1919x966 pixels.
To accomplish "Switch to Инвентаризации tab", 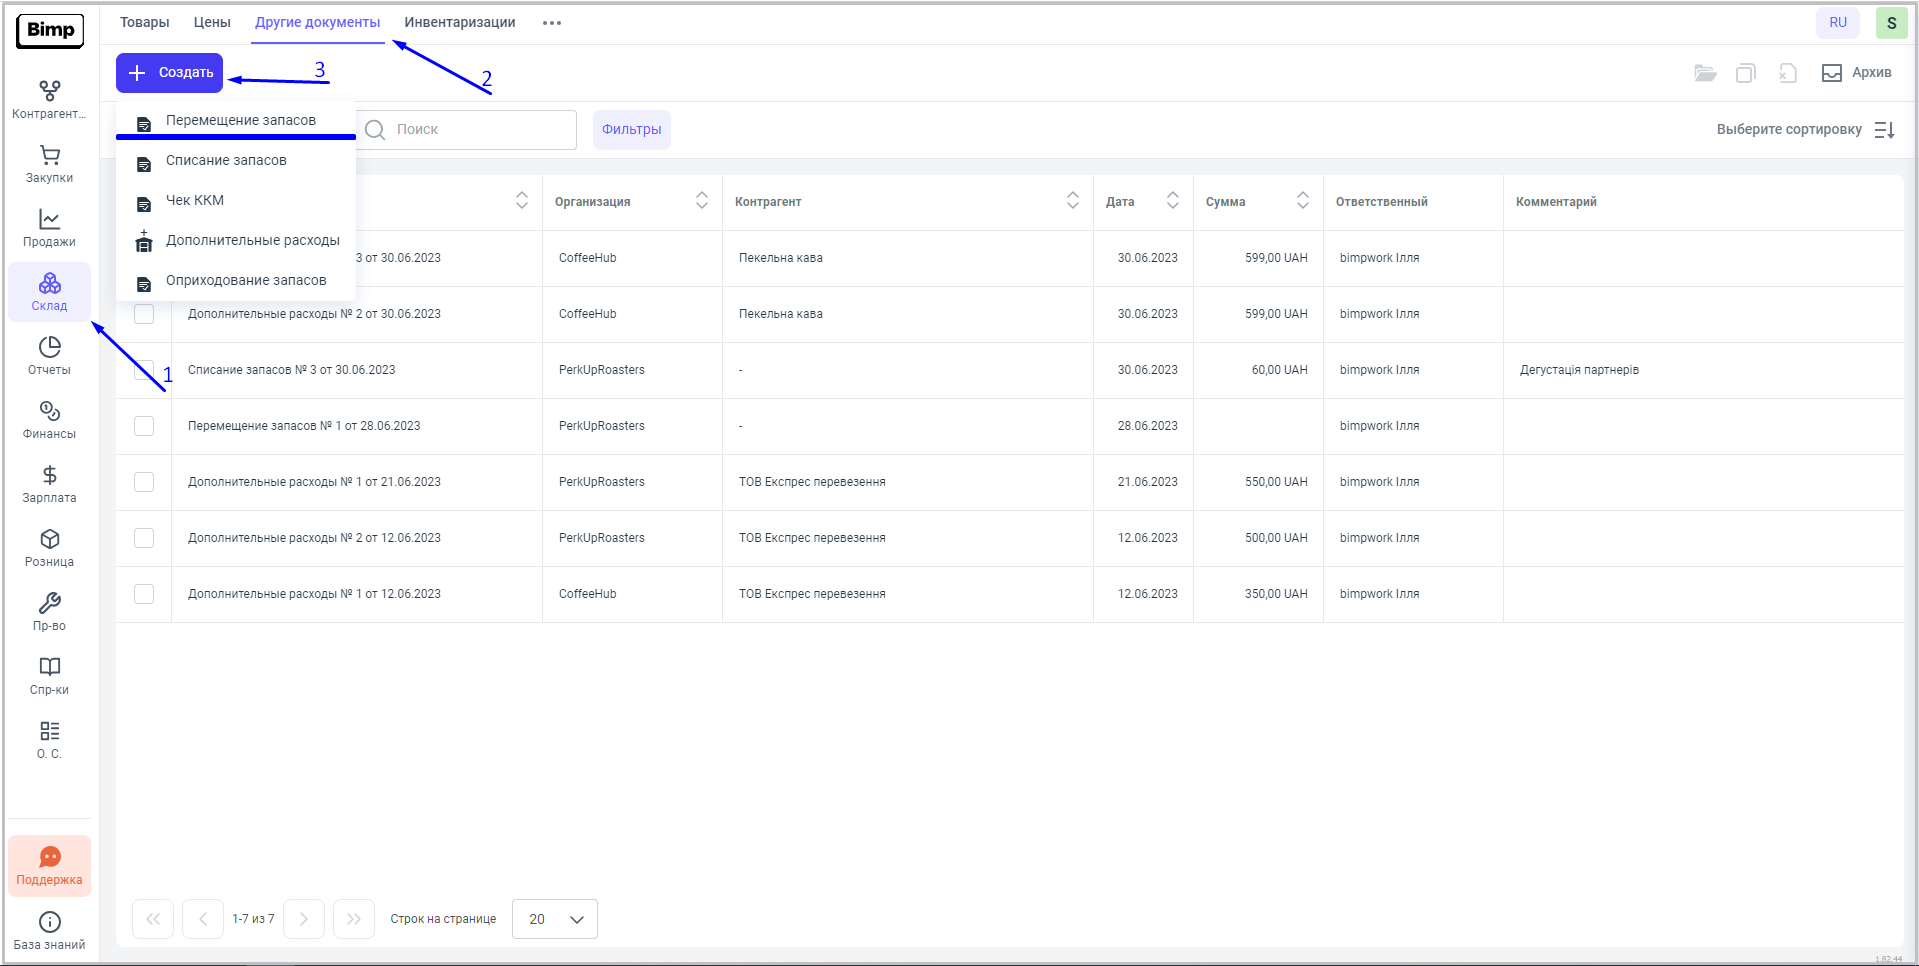I will tap(459, 22).
